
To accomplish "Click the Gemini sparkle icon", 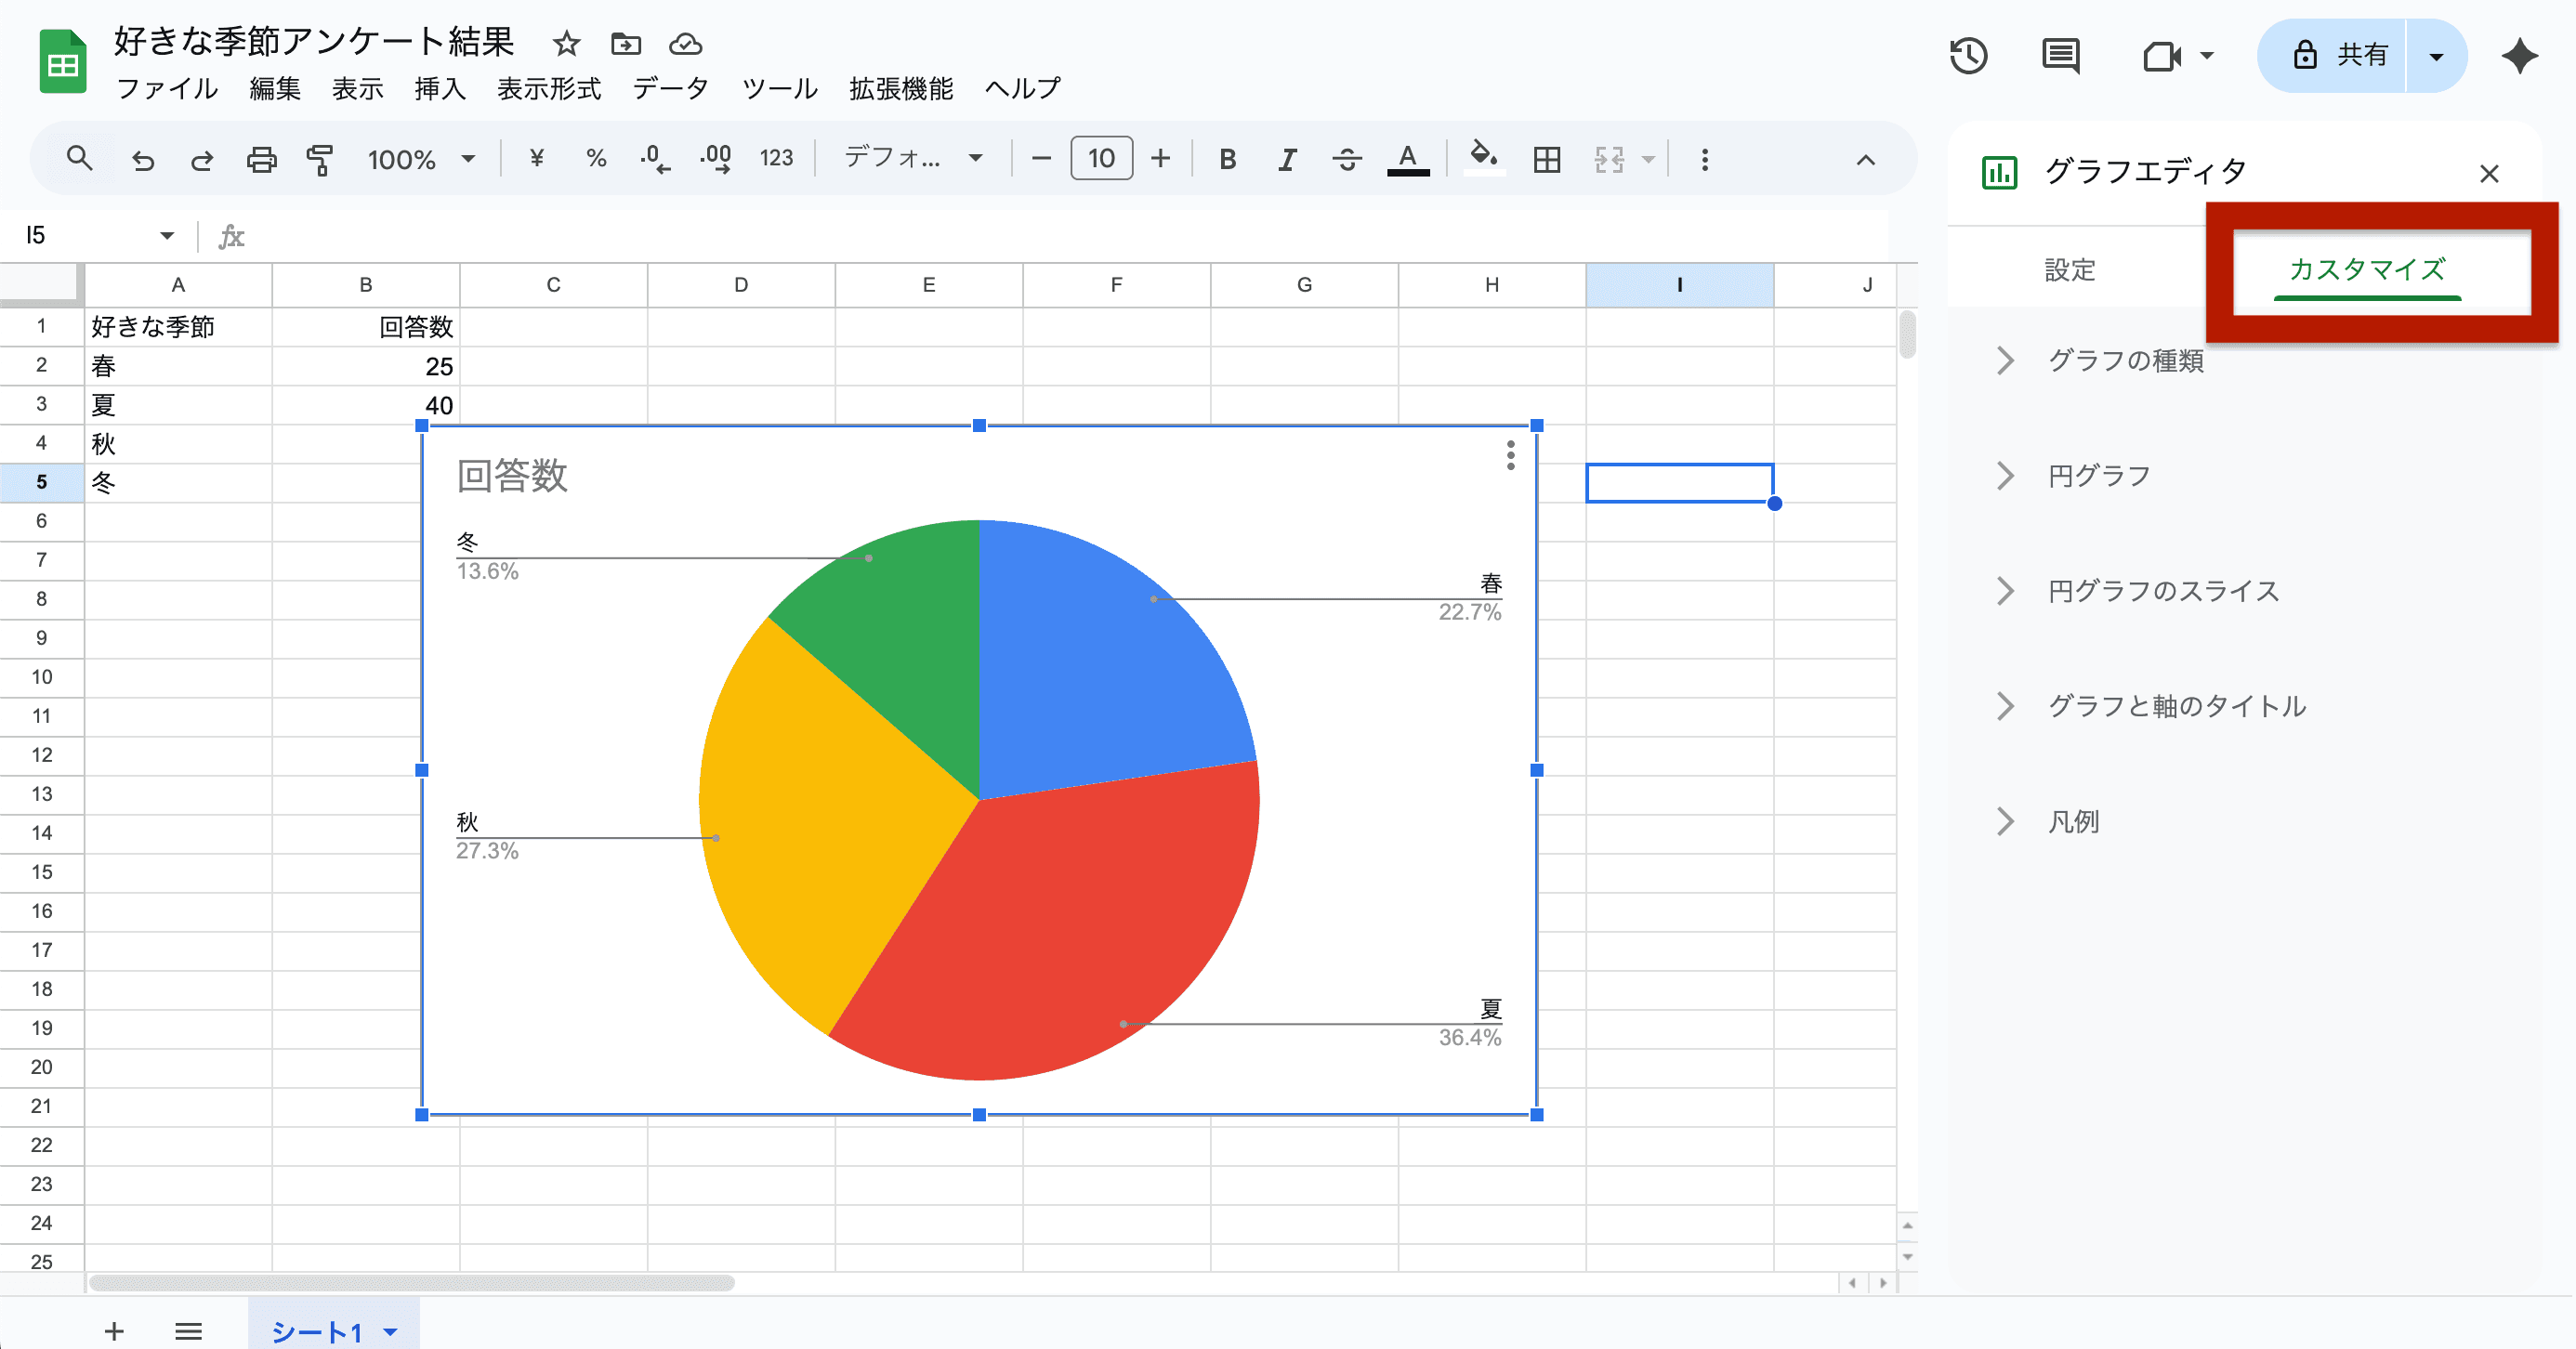I will point(2519,56).
